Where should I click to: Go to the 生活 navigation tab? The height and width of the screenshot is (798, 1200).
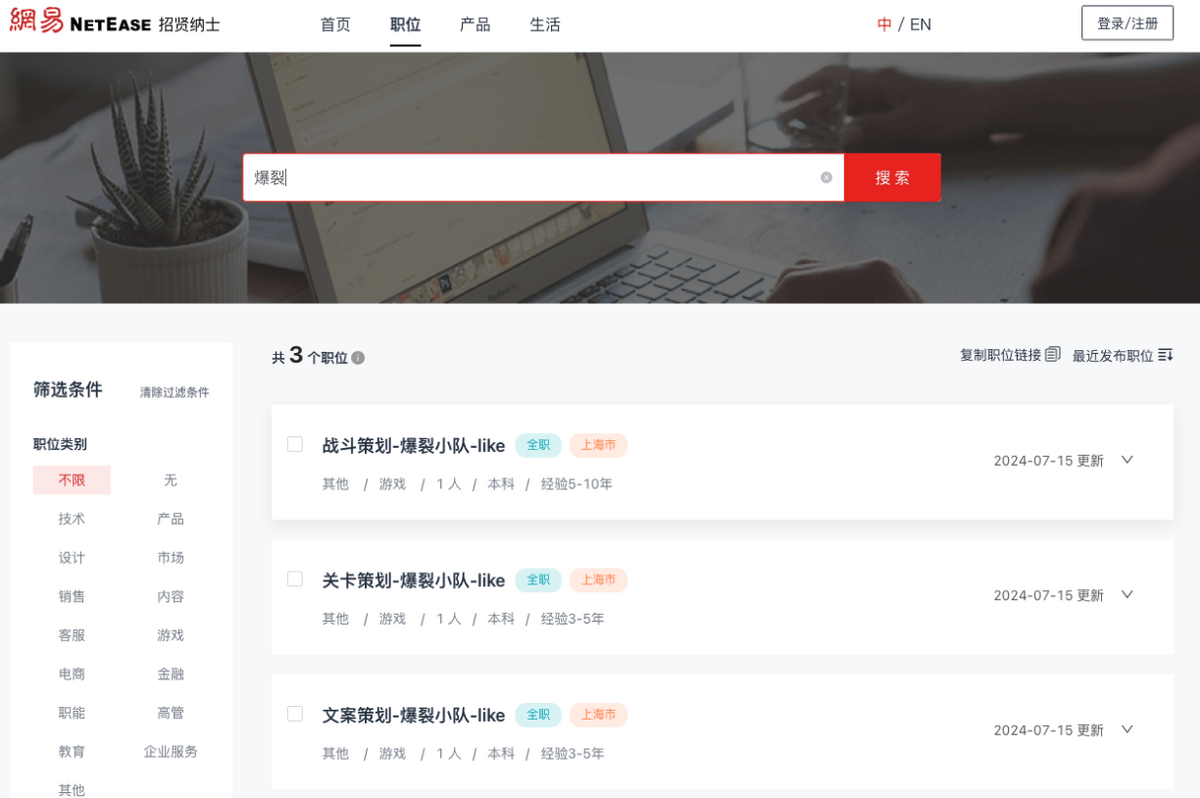pyautogui.click(x=545, y=25)
